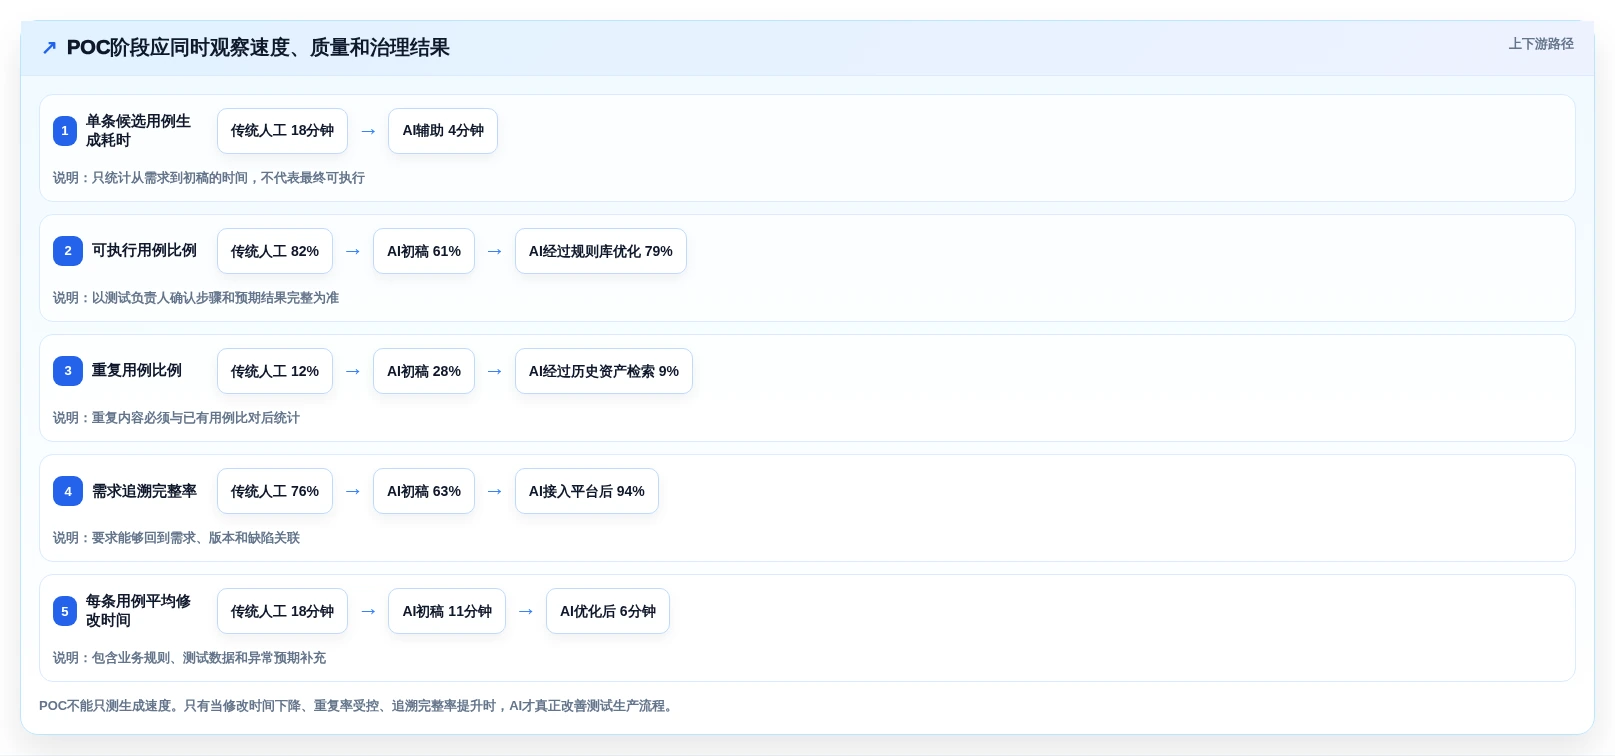Click the AI初稿 11分钟 chip
The height and width of the screenshot is (756, 1615).
click(447, 611)
